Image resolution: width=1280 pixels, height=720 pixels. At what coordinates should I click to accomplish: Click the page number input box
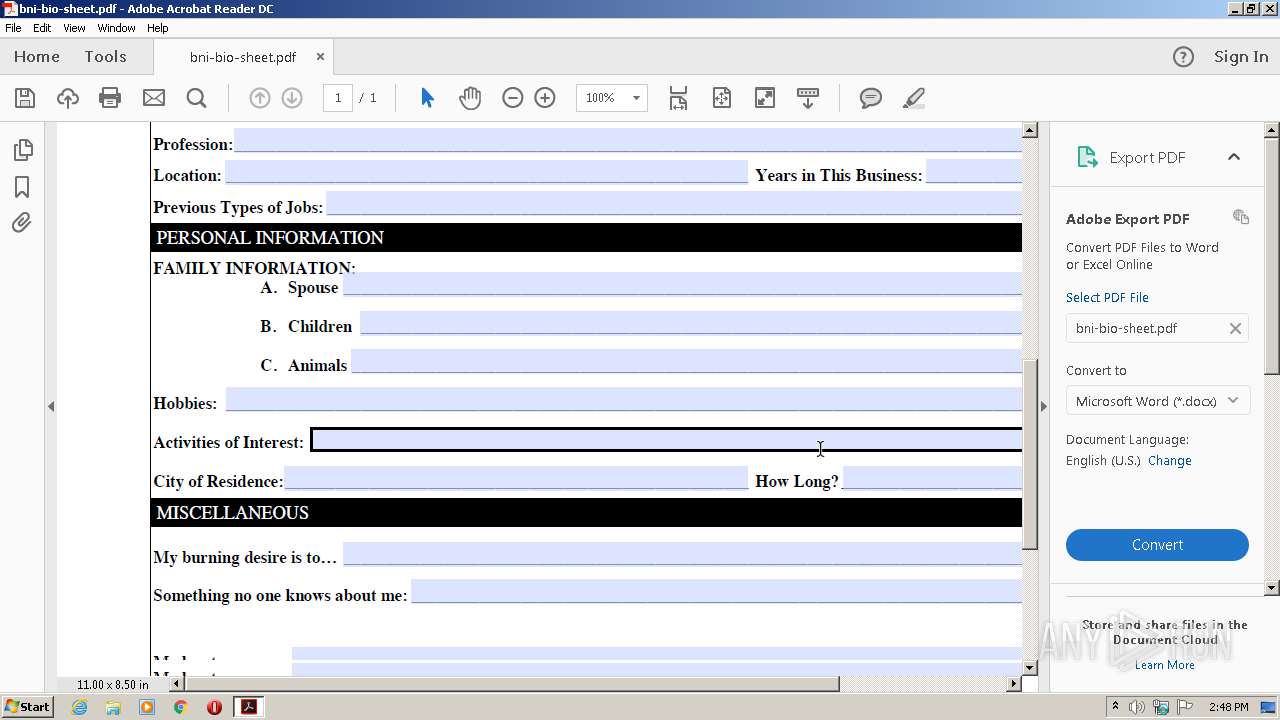pos(338,98)
